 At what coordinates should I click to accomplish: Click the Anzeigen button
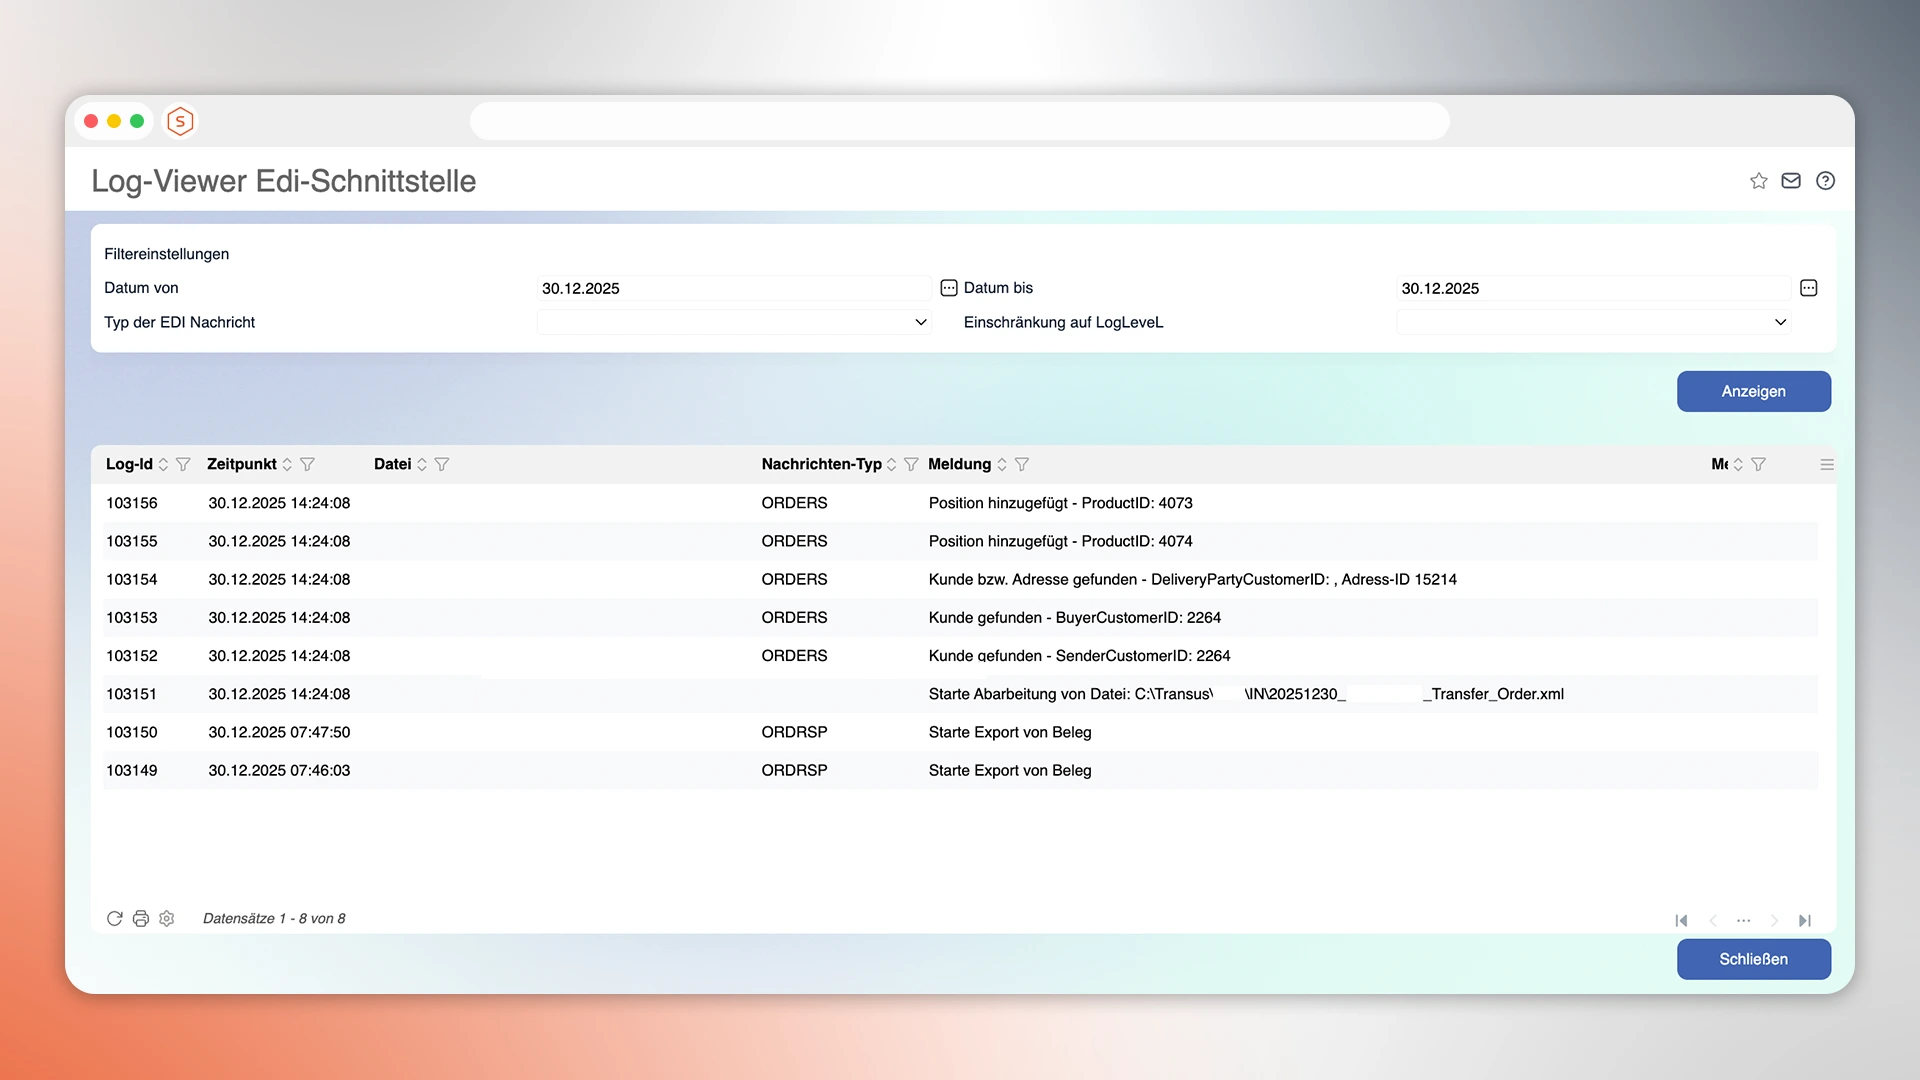tap(1753, 391)
